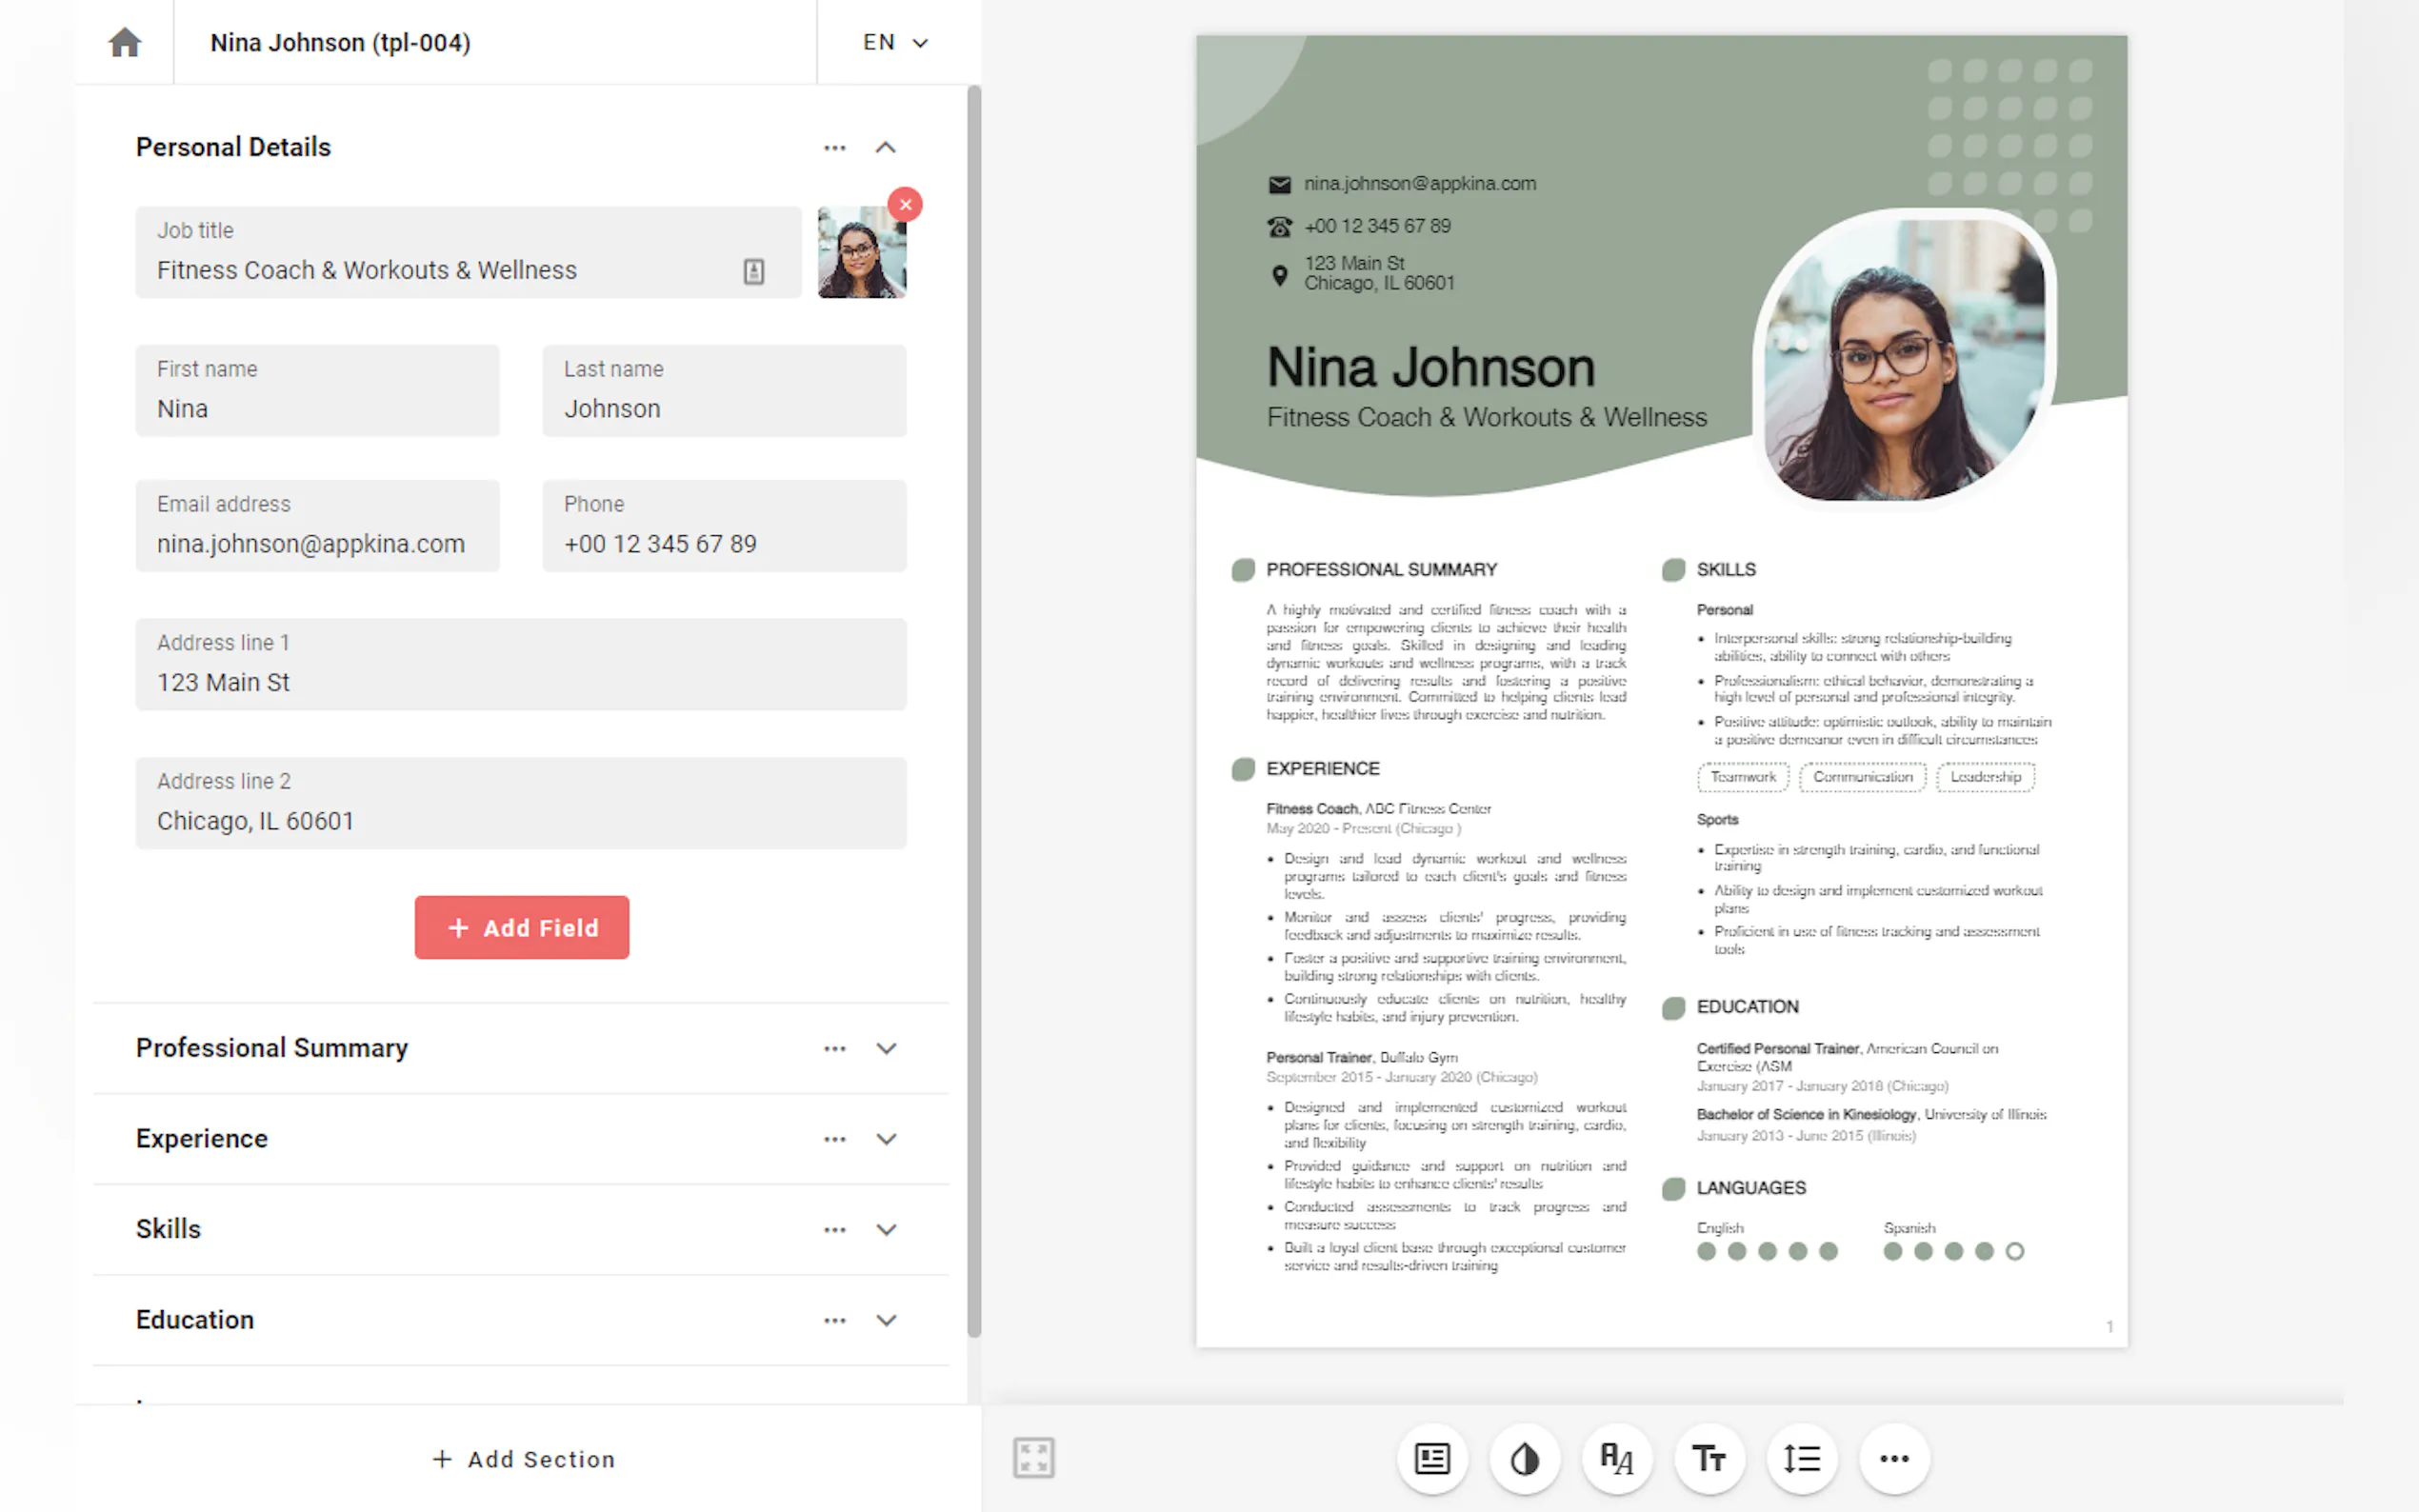
Task: Click the Add Field button
Action: click(522, 927)
